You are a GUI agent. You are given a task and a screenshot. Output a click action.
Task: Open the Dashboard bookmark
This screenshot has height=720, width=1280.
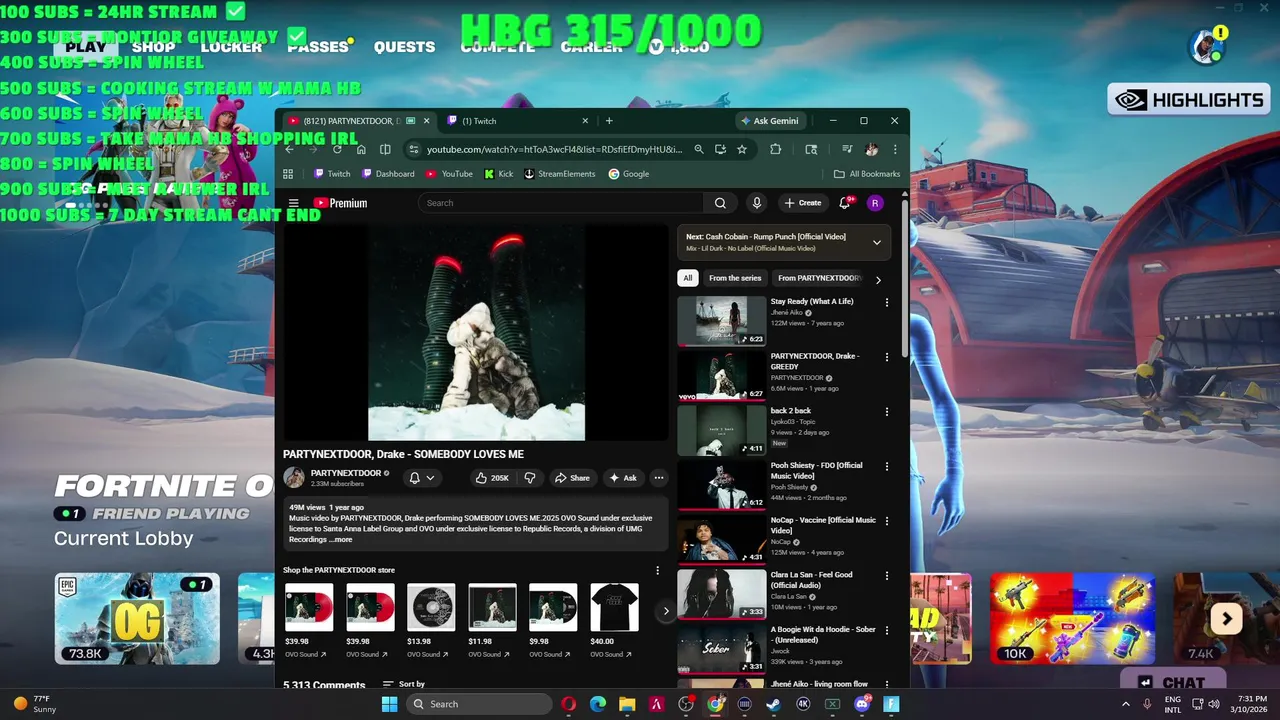388,174
